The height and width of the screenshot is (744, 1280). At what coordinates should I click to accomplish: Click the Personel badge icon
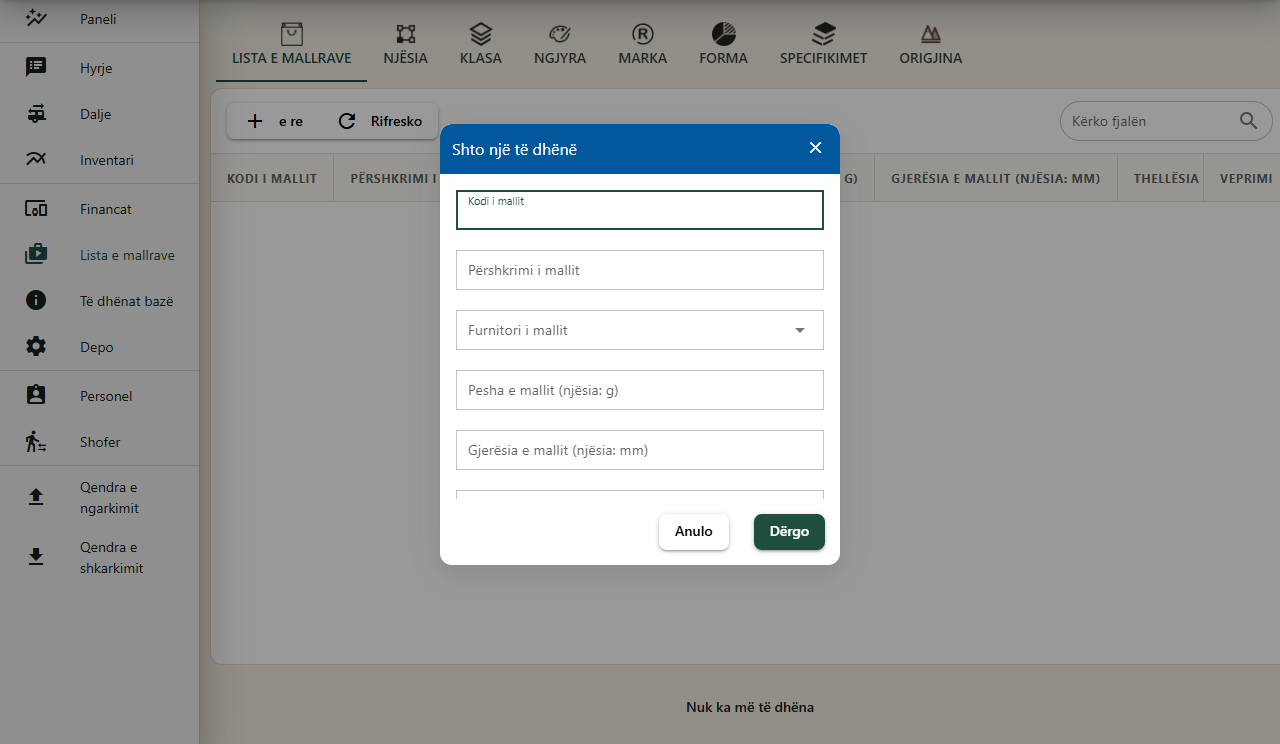pyautogui.click(x=36, y=395)
